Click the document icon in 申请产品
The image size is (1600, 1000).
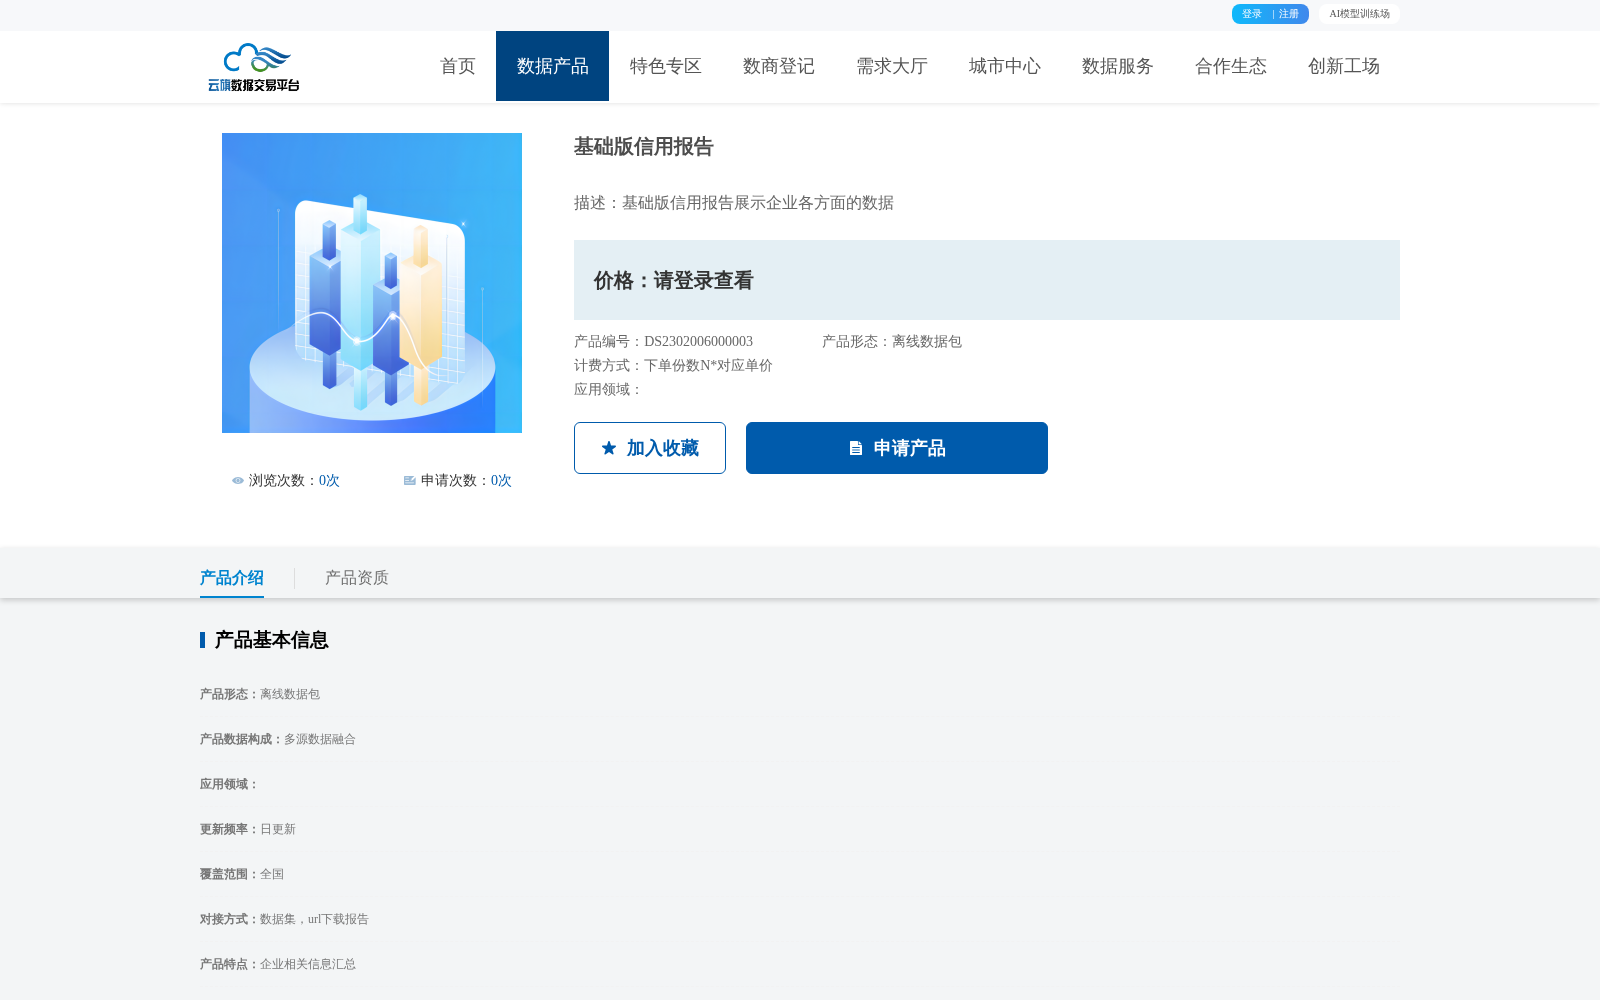tap(856, 449)
